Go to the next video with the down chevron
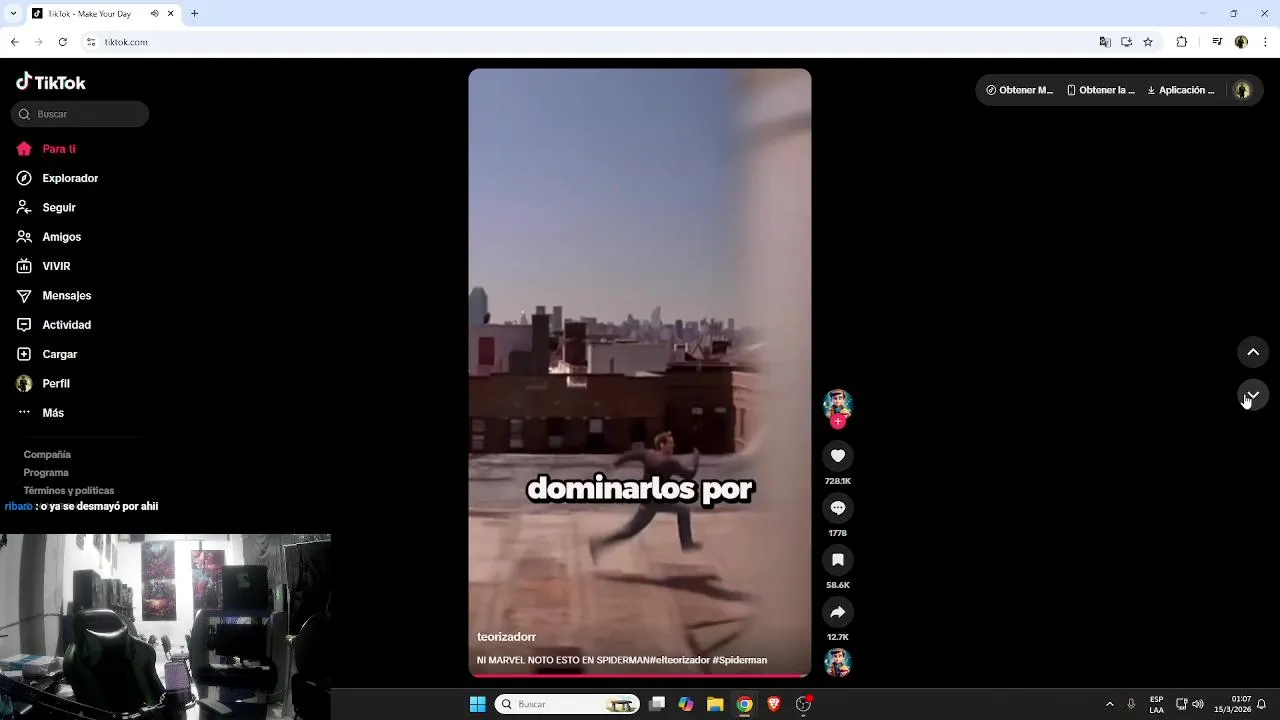Image resolution: width=1280 pixels, height=720 pixels. [x=1253, y=395]
